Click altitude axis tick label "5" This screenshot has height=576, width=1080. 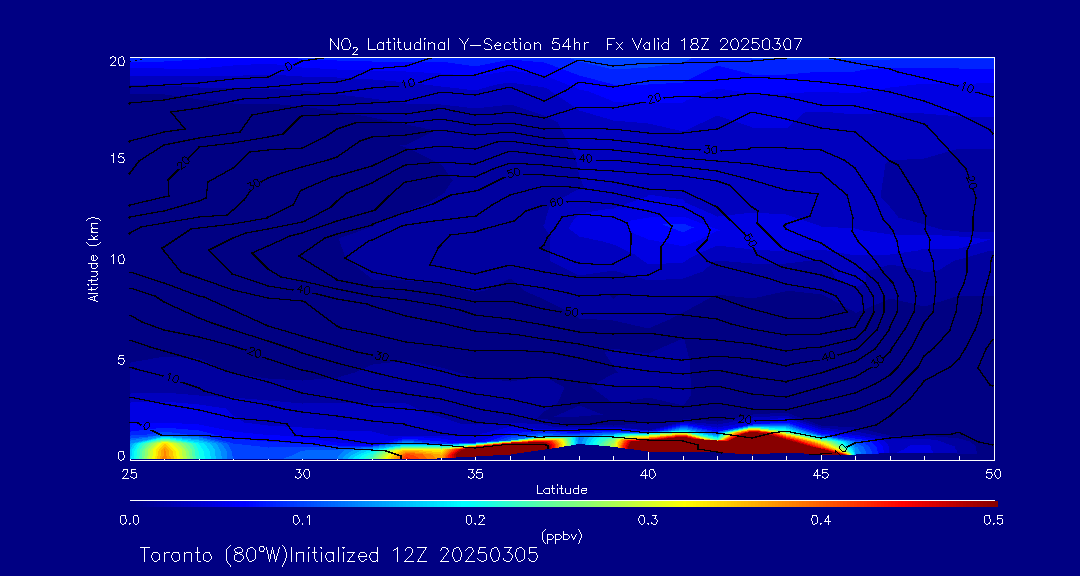point(121,360)
